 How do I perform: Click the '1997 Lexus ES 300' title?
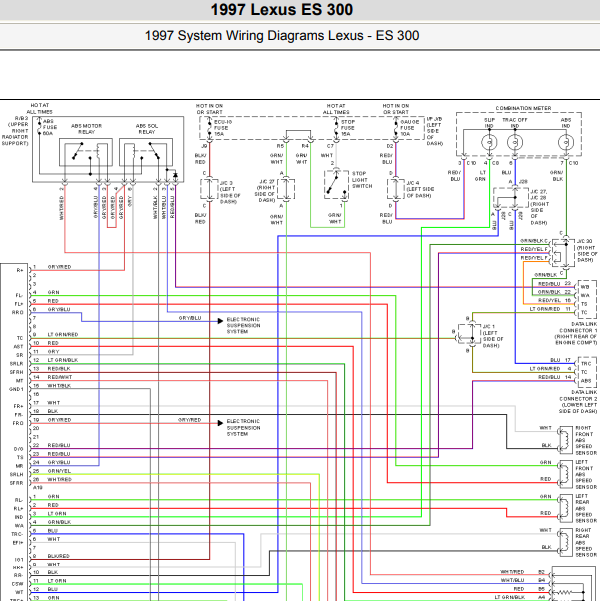click(x=282, y=10)
